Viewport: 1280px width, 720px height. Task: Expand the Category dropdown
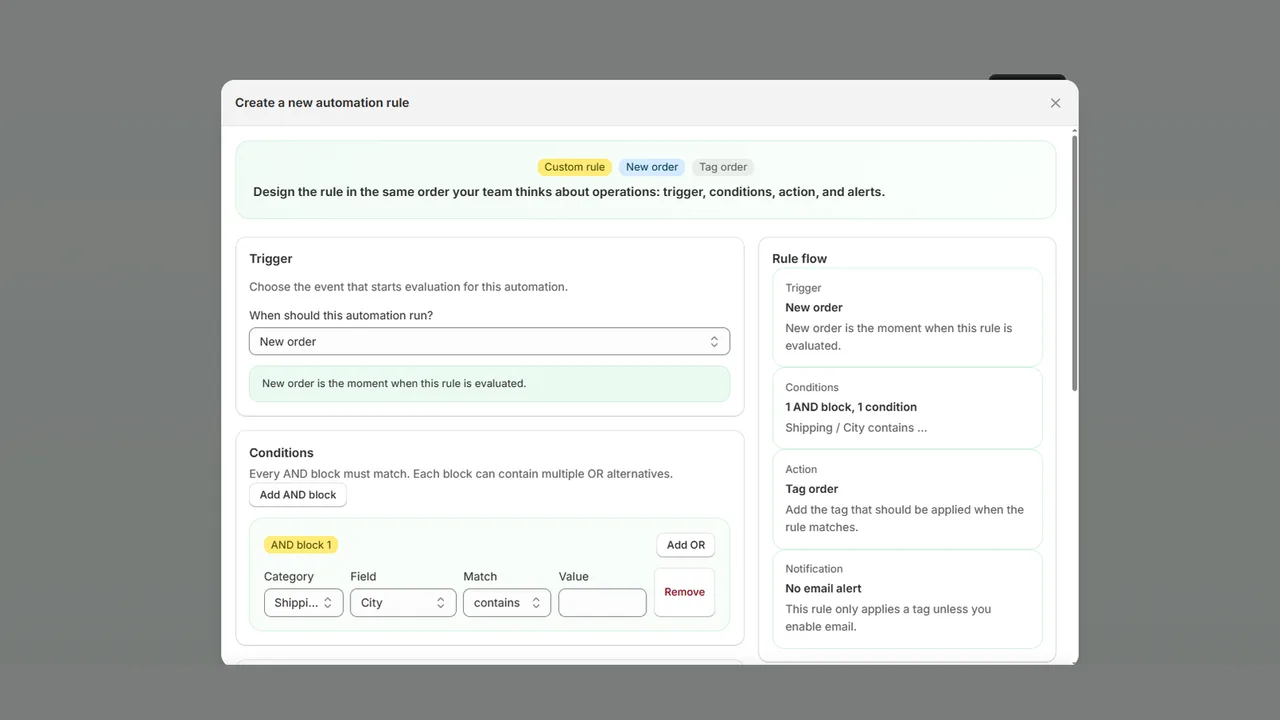click(x=303, y=603)
